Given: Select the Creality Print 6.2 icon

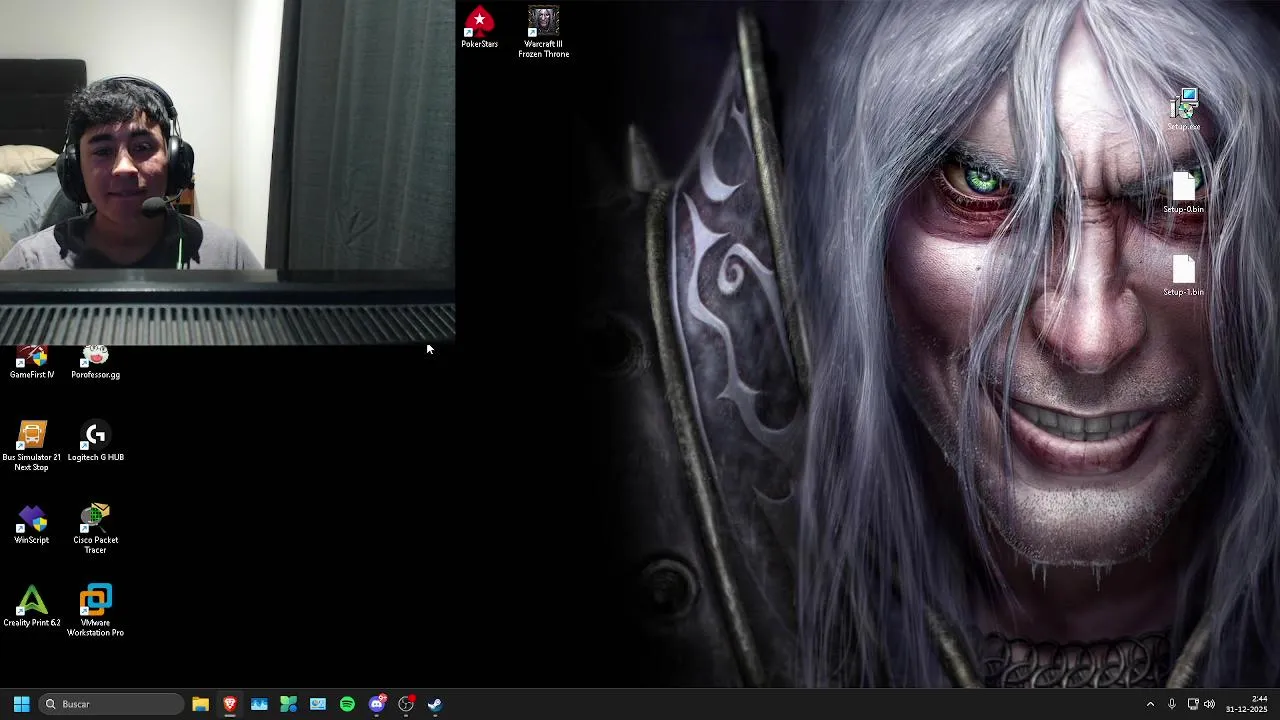Looking at the screenshot, I should click(x=32, y=607).
